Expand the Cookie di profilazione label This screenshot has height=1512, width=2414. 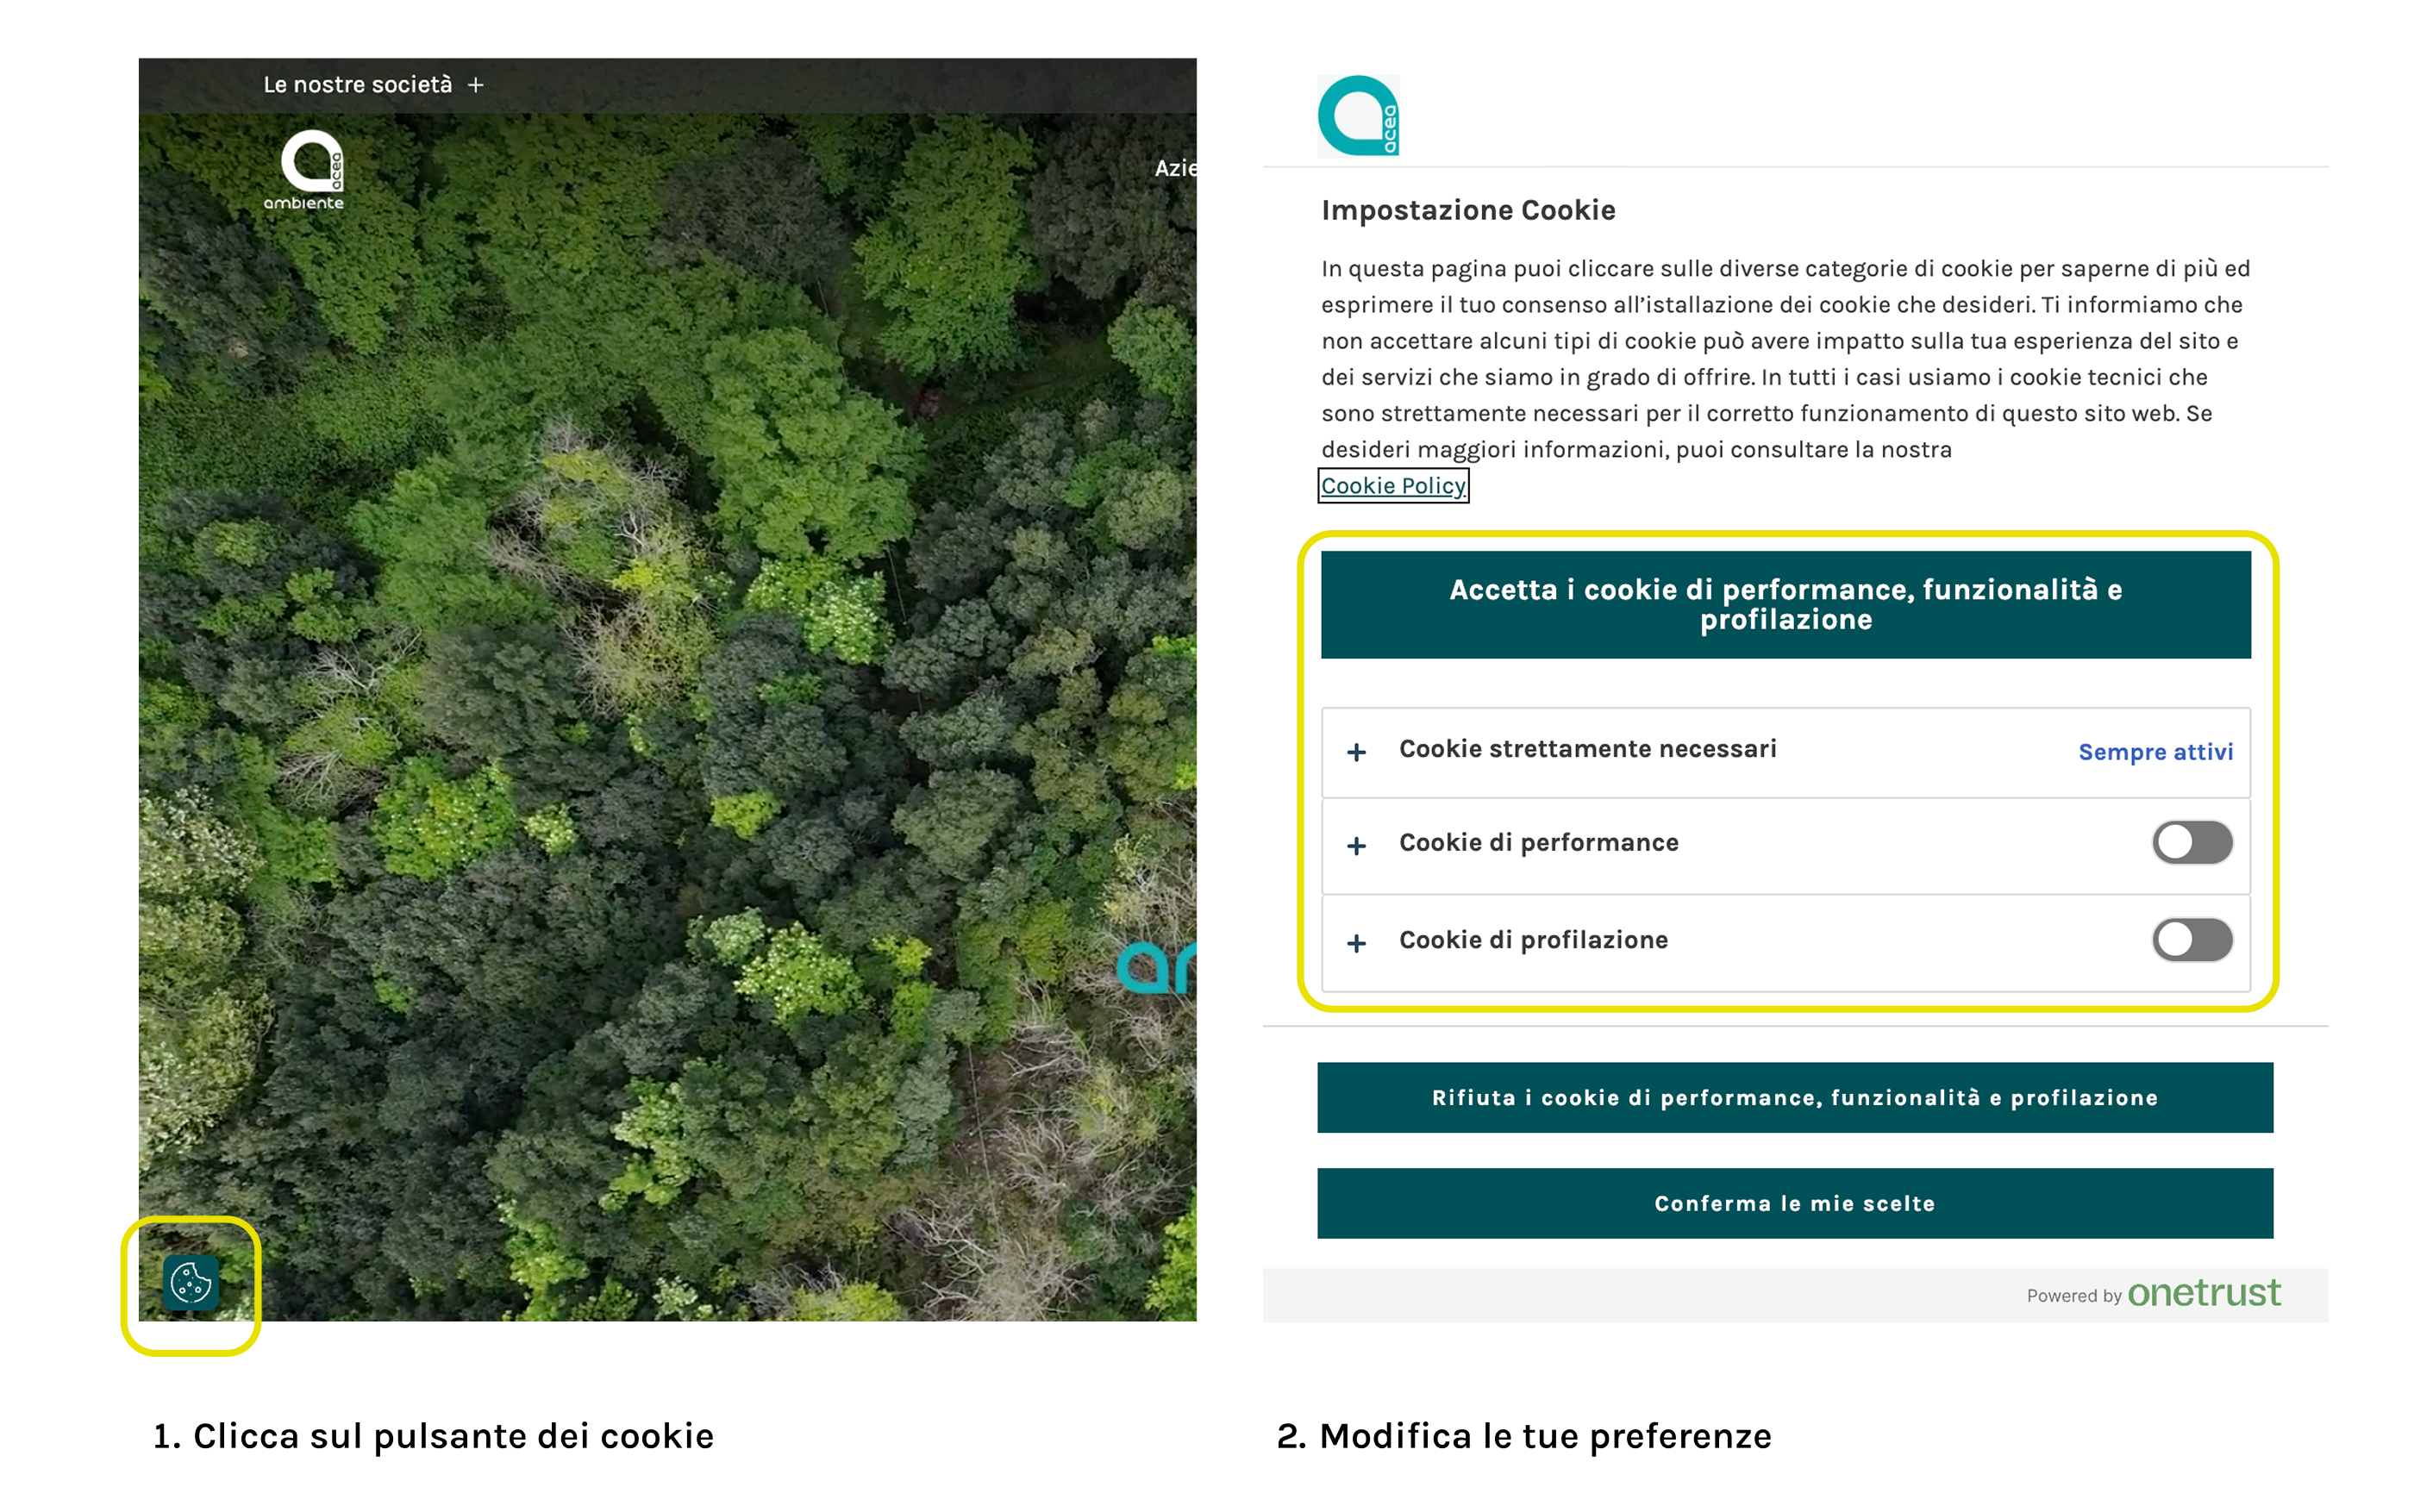[x=1533, y=940]
